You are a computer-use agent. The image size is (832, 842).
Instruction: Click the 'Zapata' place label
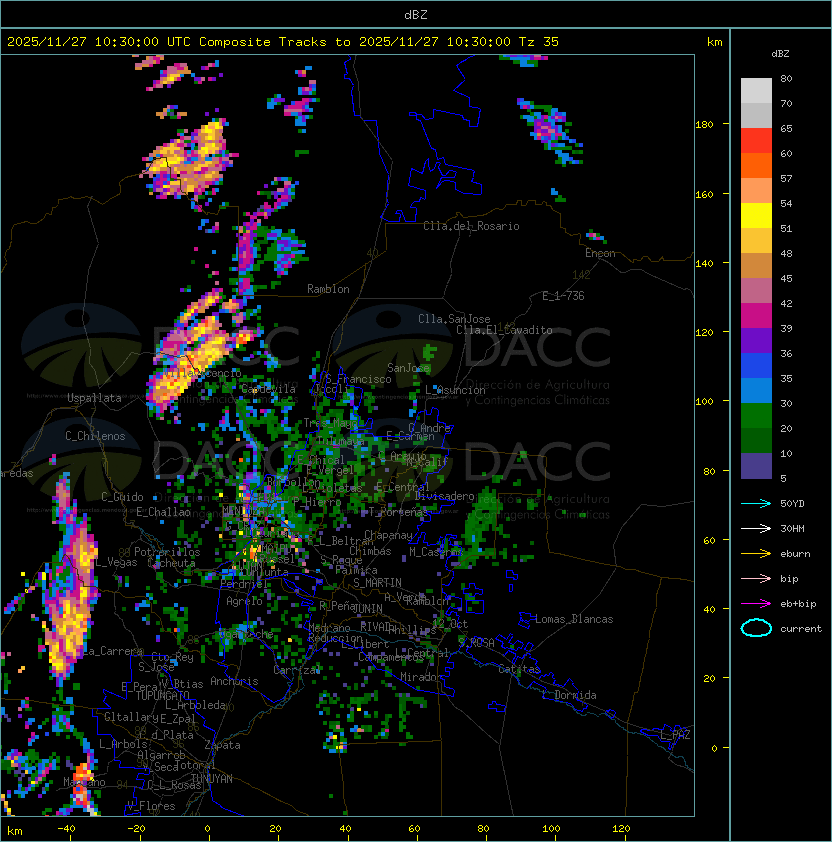pos(222,745)
